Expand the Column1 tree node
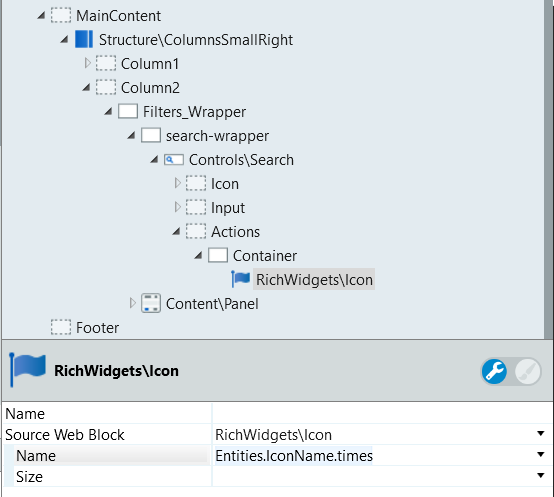Image resolution: width=554 pixels, height=497 pixels. 88,63
